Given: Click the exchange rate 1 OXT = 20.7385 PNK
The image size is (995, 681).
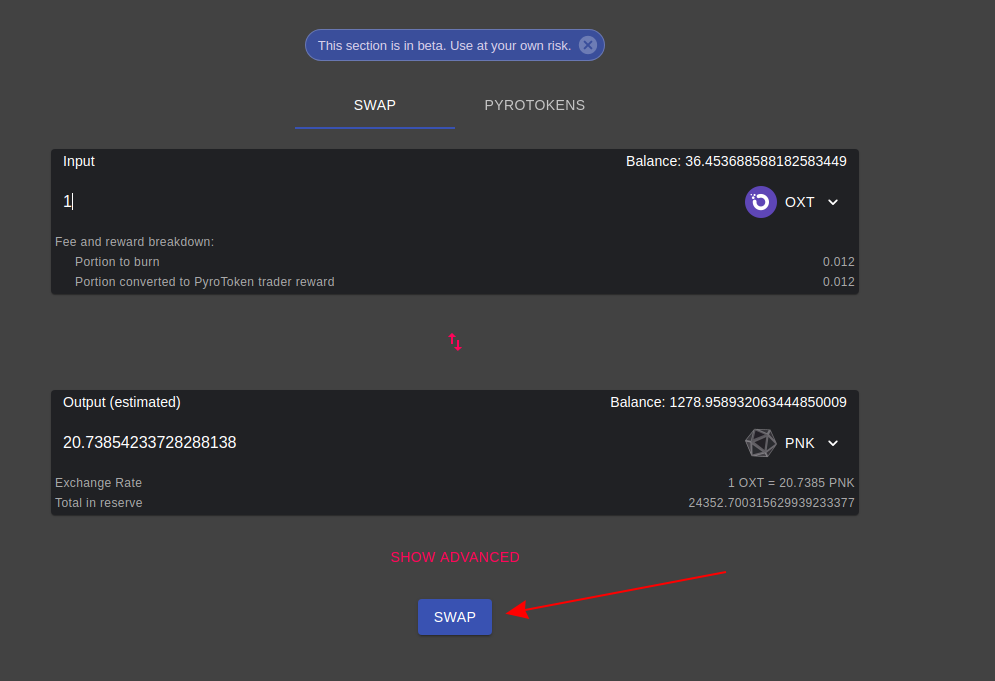Looking at the screenshot, I should [791, 483].
